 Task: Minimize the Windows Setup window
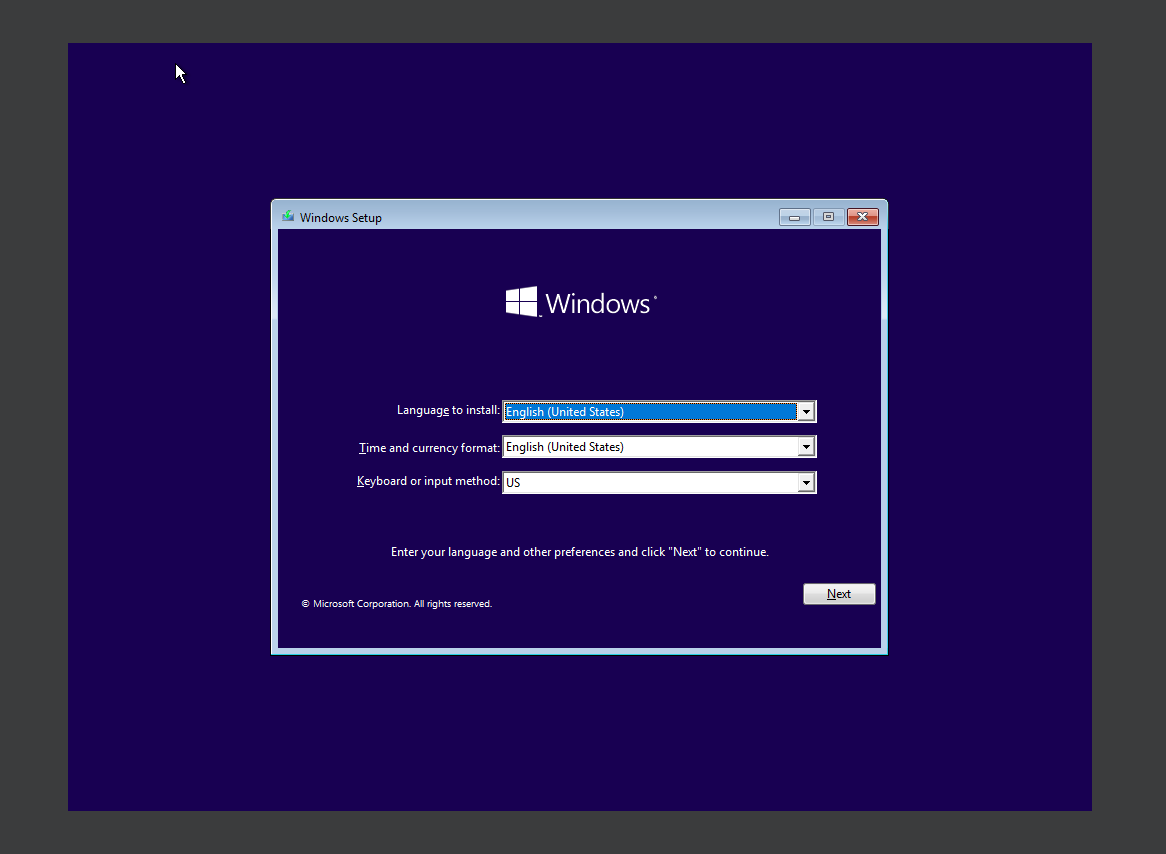(794, 216)
